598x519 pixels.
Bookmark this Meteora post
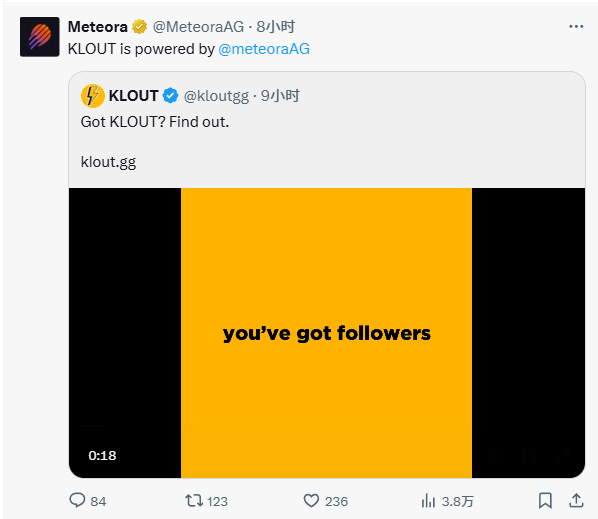coord(545,500)
